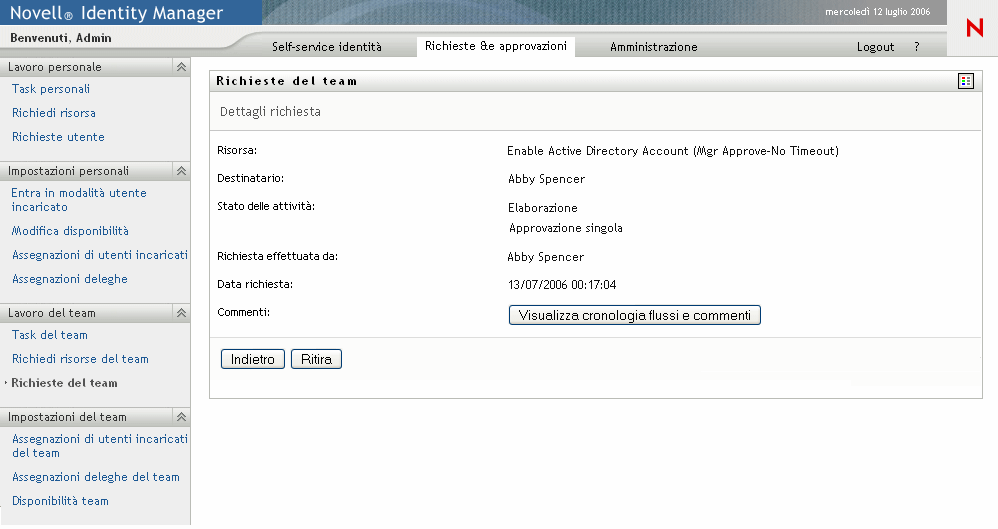Click the Dettagli richiesta heading
Viewport: 998px width, 529px height.
270,111
